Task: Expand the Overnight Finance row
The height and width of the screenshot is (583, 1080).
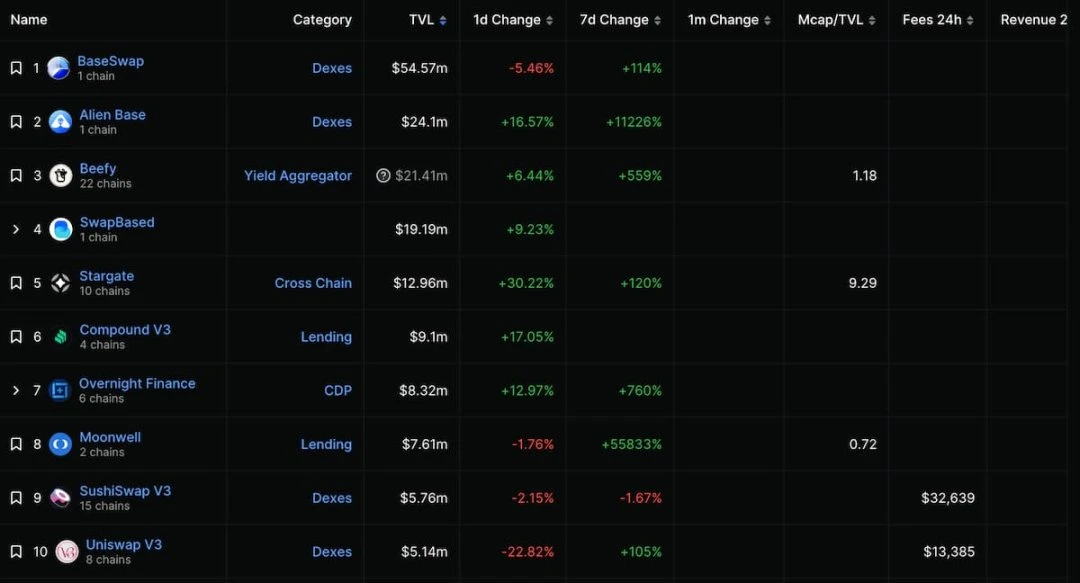Action: (x=16, y=391)
